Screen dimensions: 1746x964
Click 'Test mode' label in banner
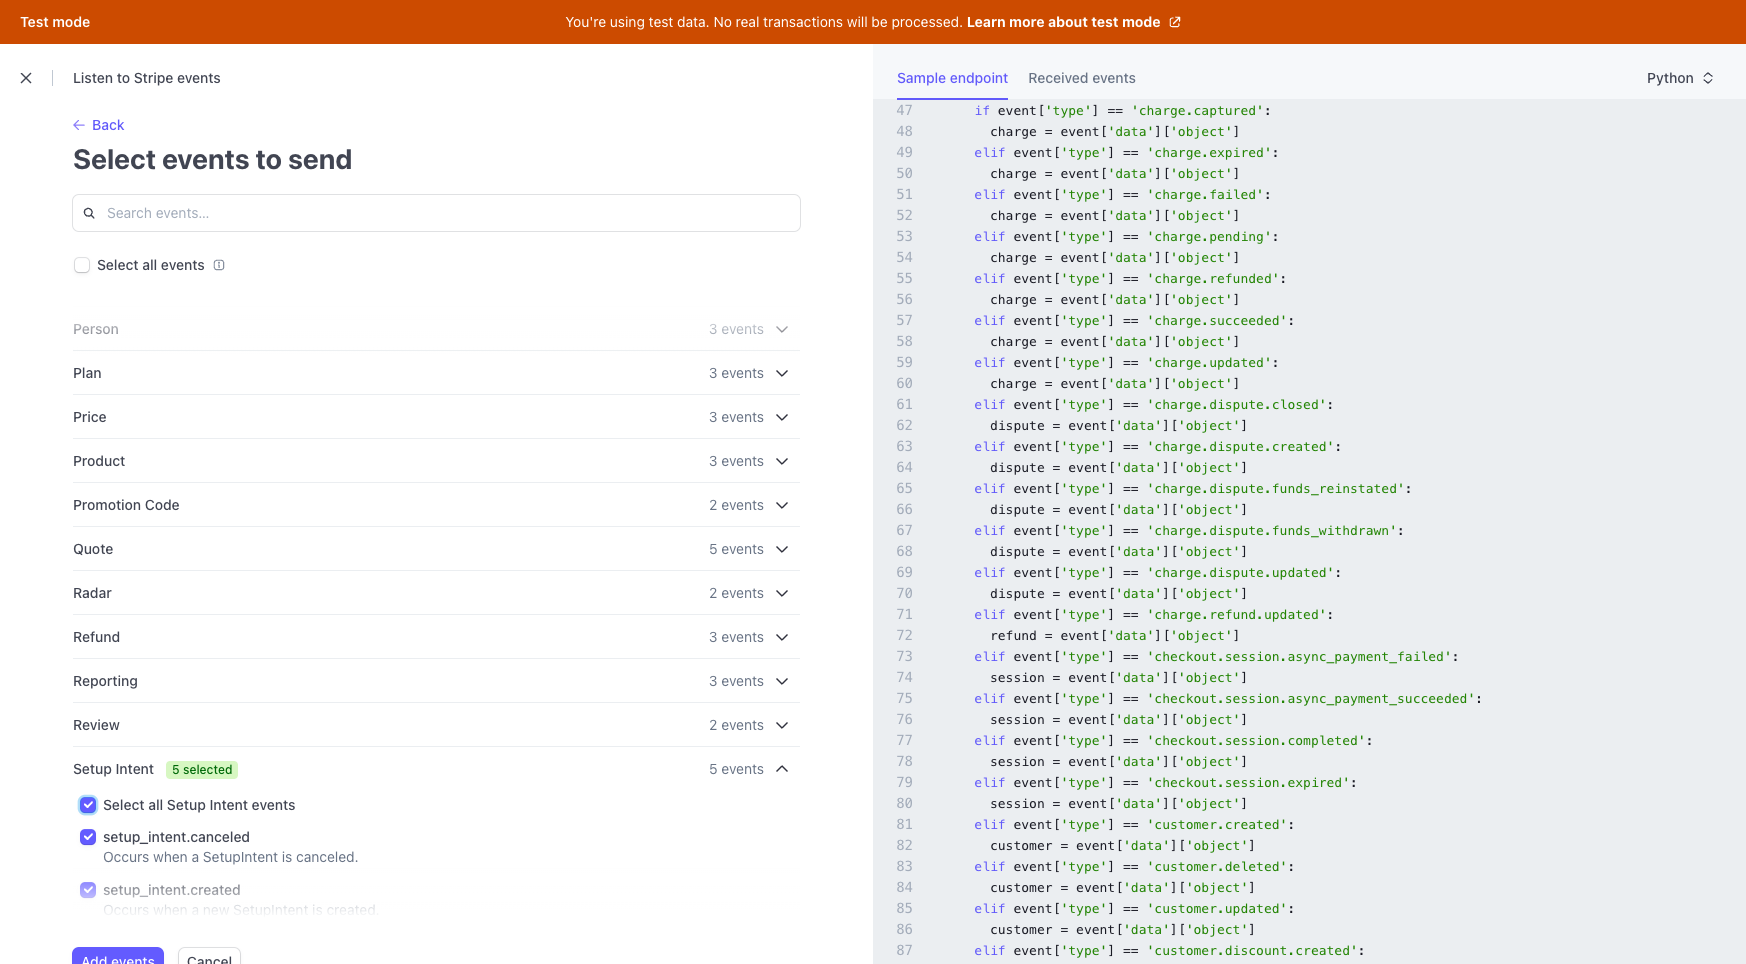[55, 22]
